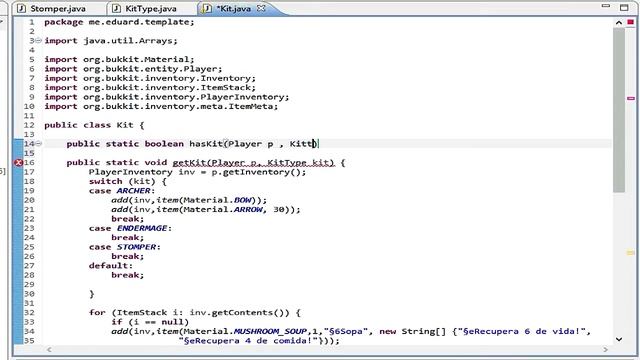Collapse the hasKit method at line 14
This screenshot has width=640, height=360.
pos(38,144)
